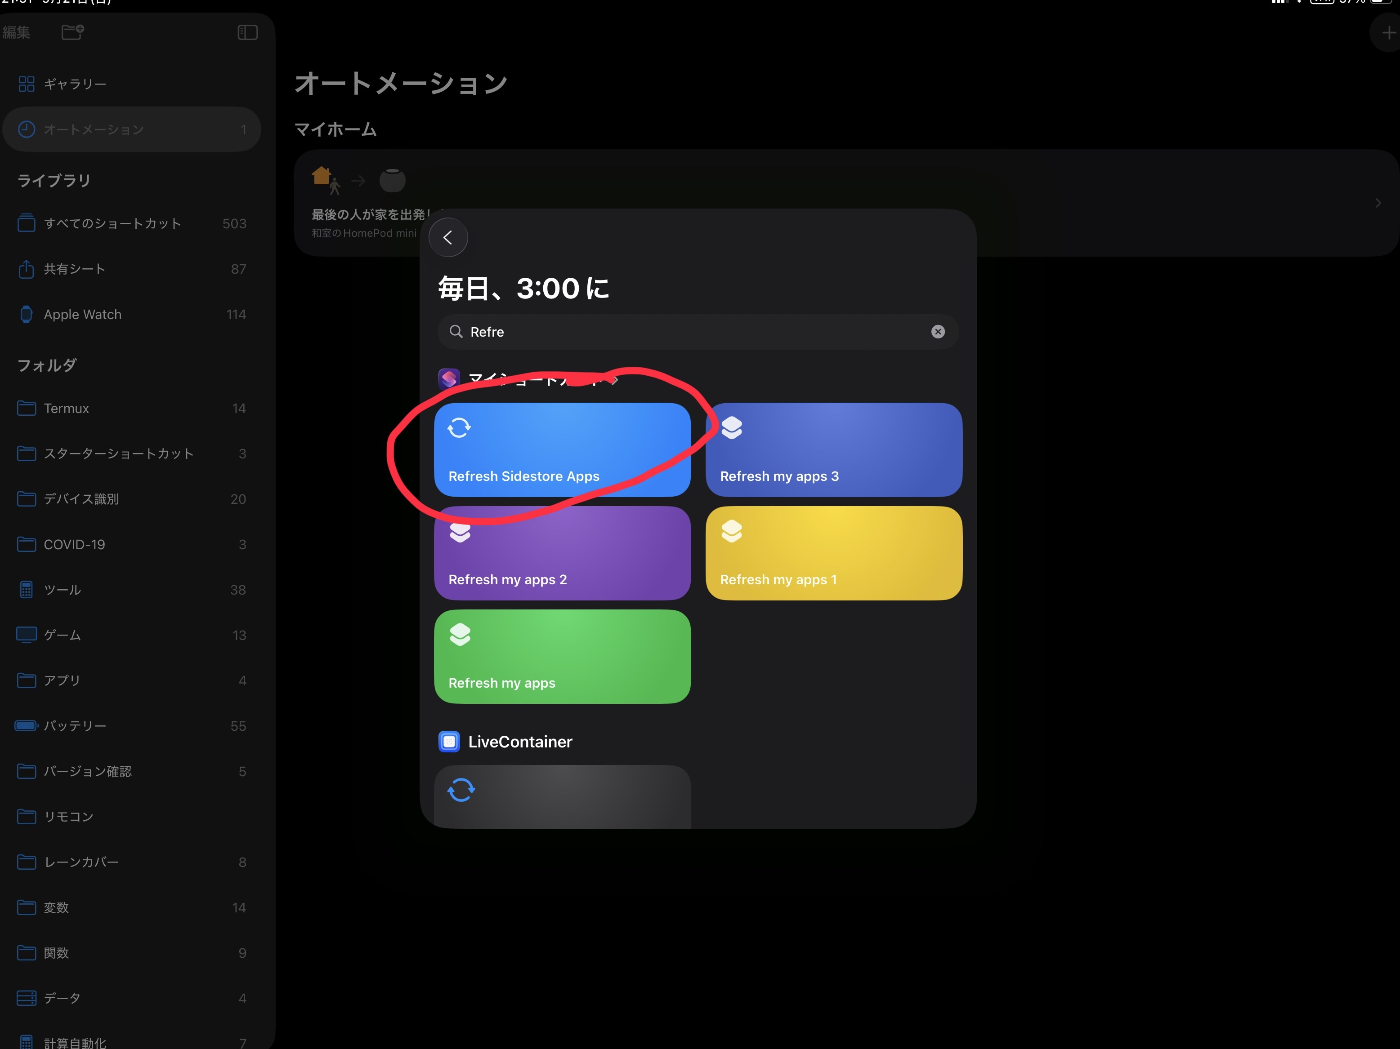Open the ツール folder
1400x1049 pixels.
click(x=132, y=590)
